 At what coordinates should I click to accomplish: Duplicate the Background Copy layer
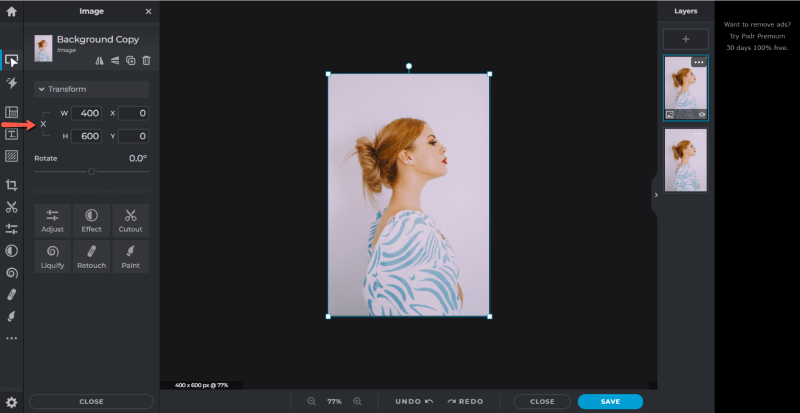(x=130, y=61)
